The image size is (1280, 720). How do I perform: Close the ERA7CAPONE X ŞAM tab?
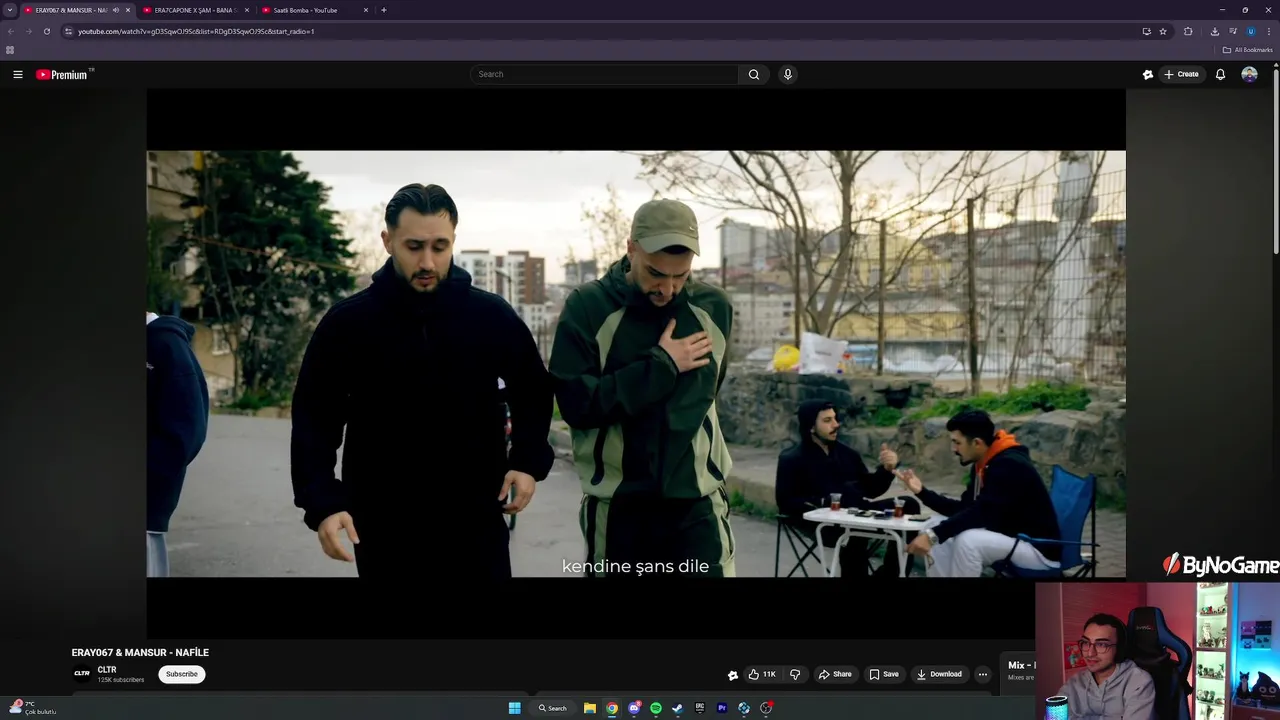pos(247,10)
